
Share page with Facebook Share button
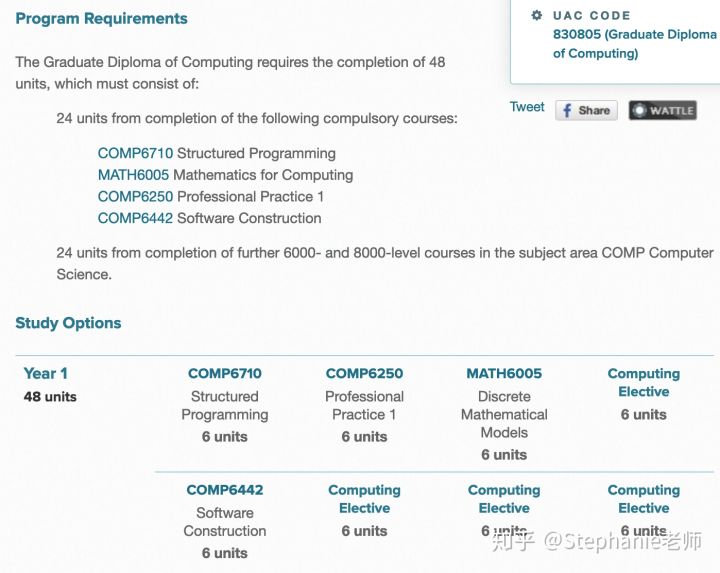point(586,111)
